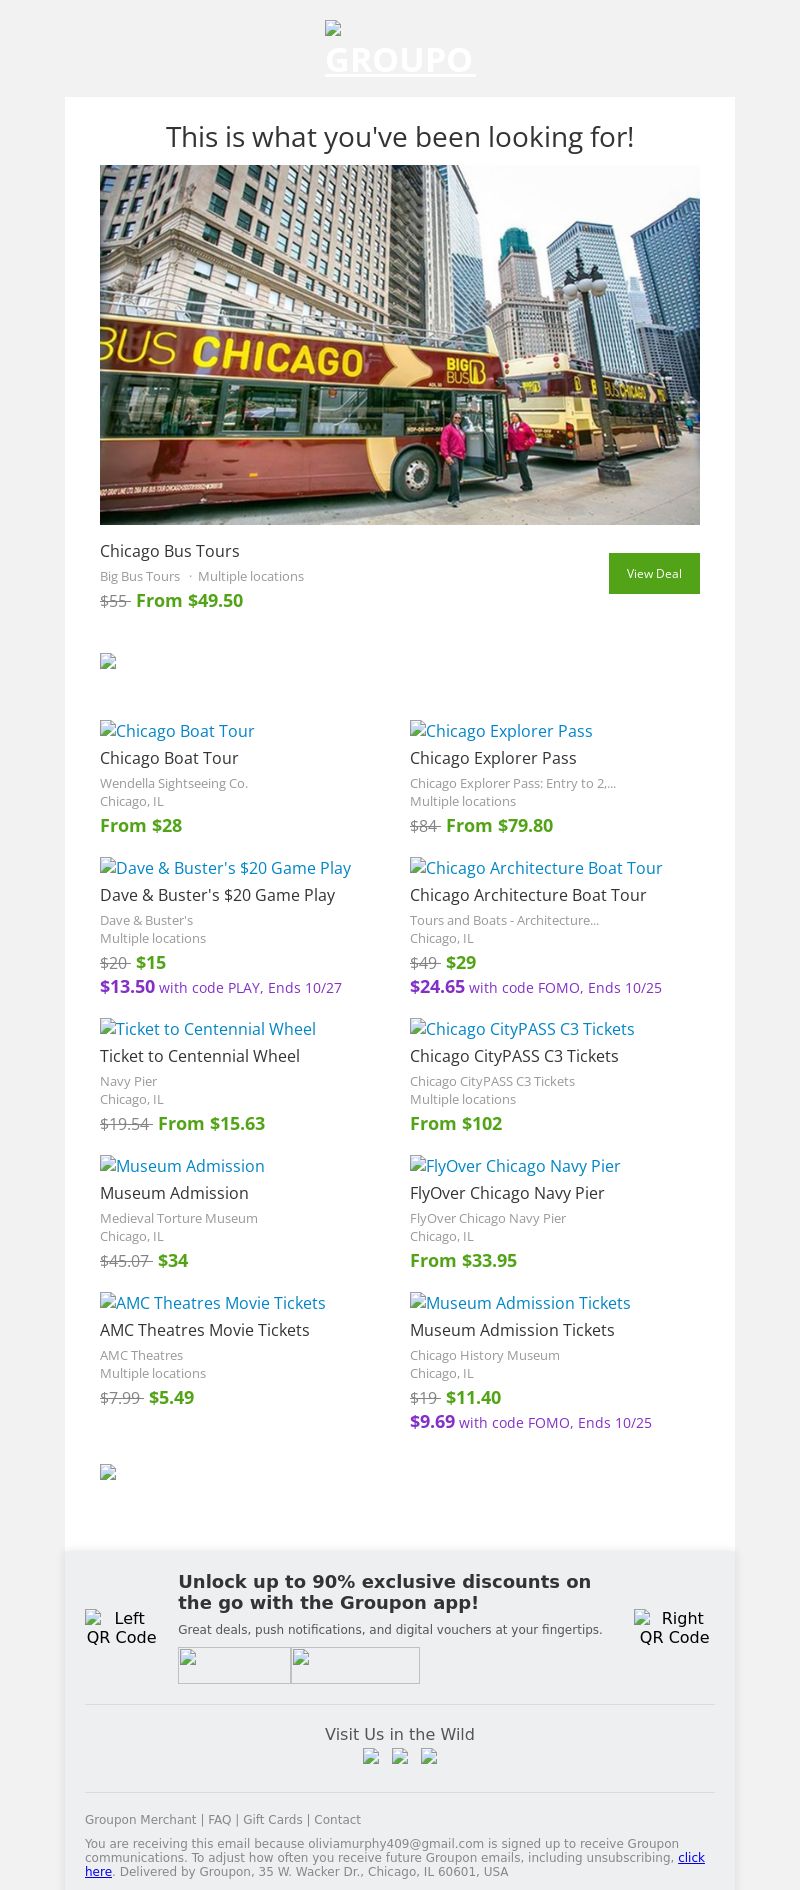This screenshot has width=800, height=1890.
Task: Click the left app store download badge
Action: click(x=234, y=1665)
